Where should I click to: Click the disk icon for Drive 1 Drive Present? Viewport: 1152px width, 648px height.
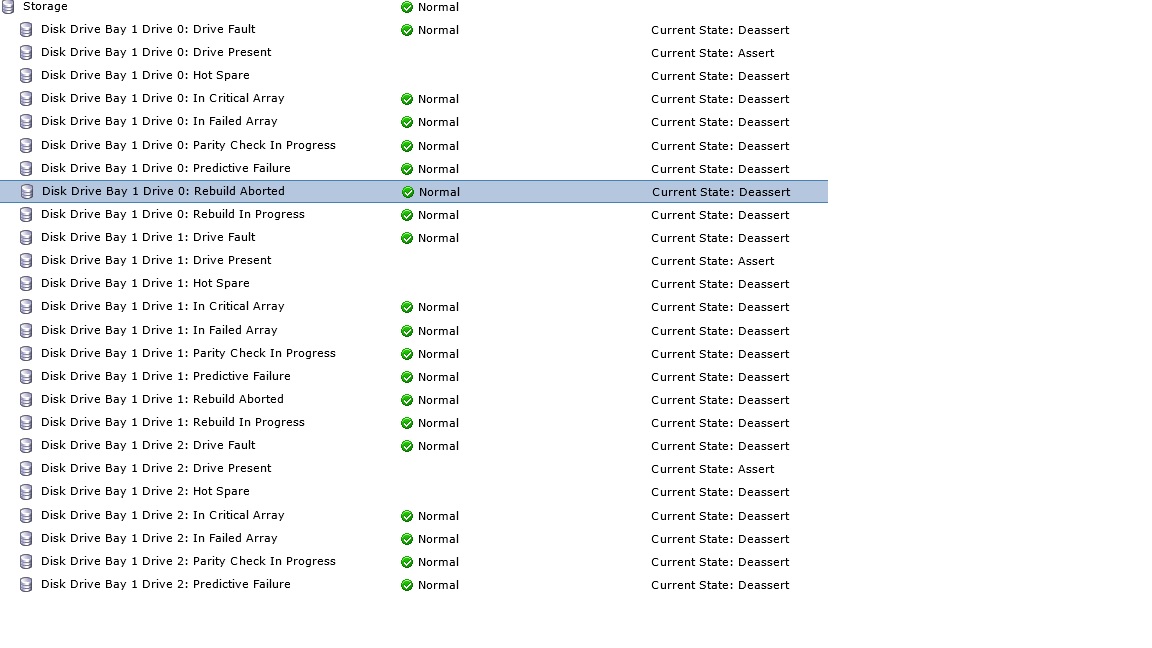(x=25, y=260)
